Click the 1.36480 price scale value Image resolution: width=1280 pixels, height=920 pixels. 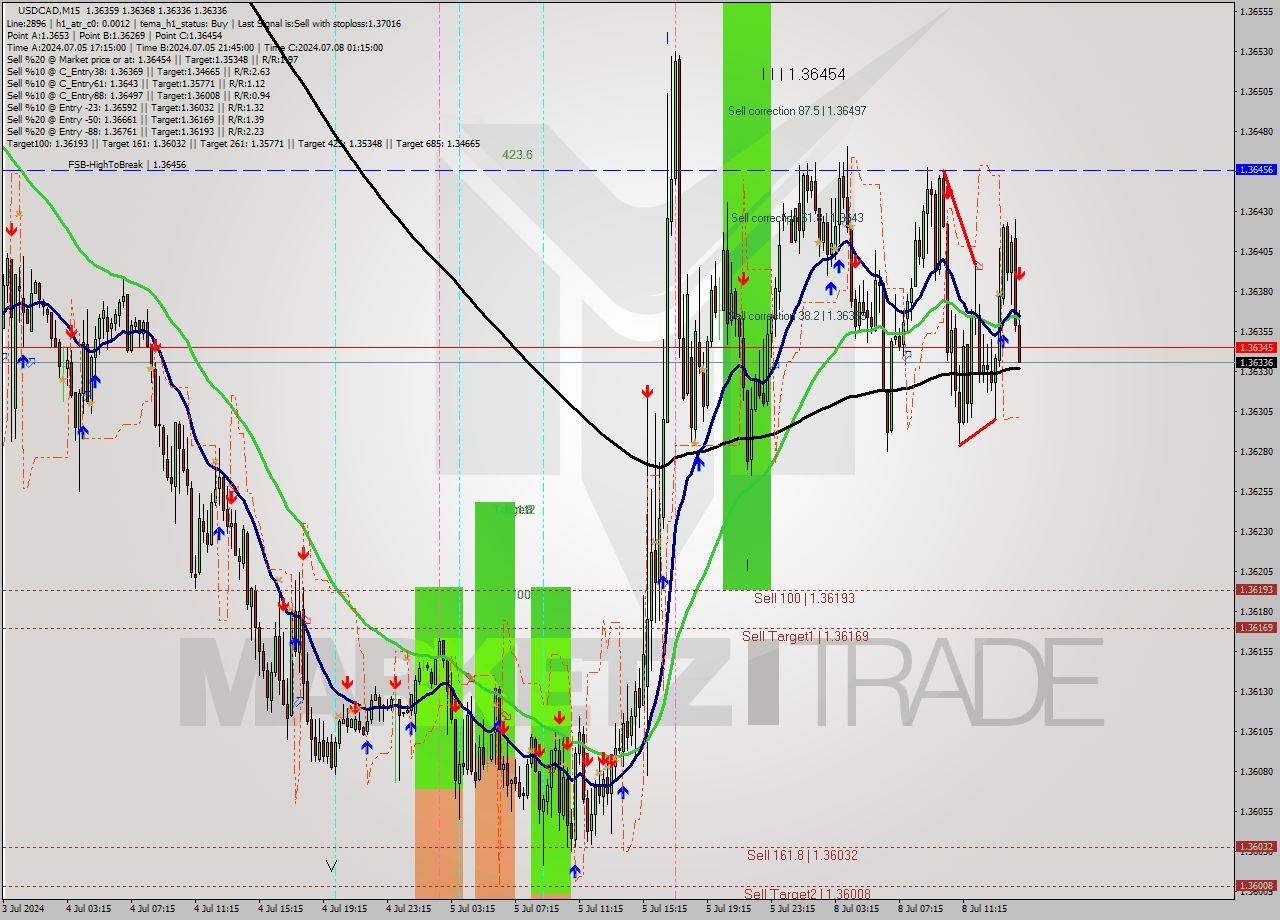pos(1256,131)
